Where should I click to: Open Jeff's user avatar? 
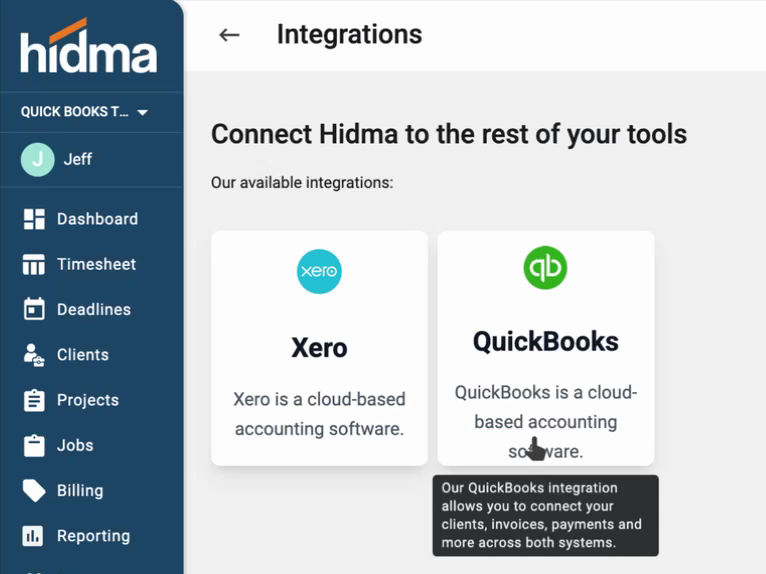(38, 159)
